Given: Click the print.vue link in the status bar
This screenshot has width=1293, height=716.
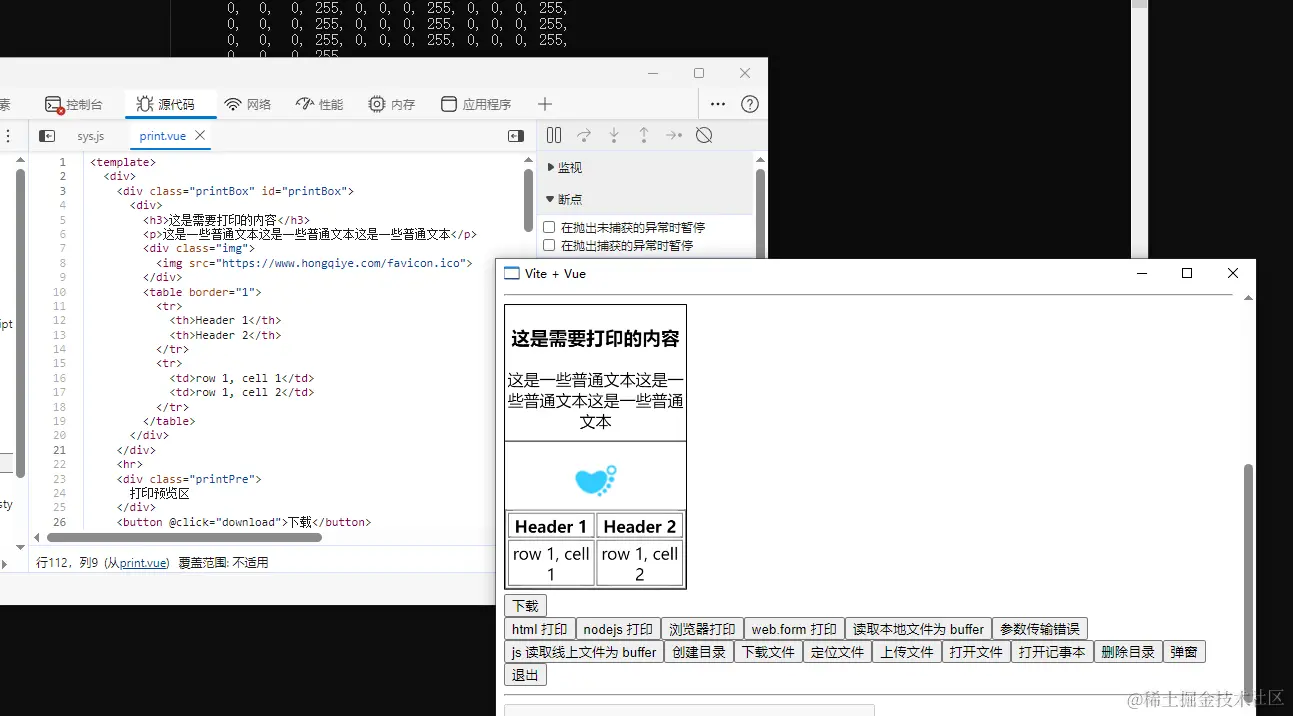Looking at the screenshot, I should coord(144,563).
